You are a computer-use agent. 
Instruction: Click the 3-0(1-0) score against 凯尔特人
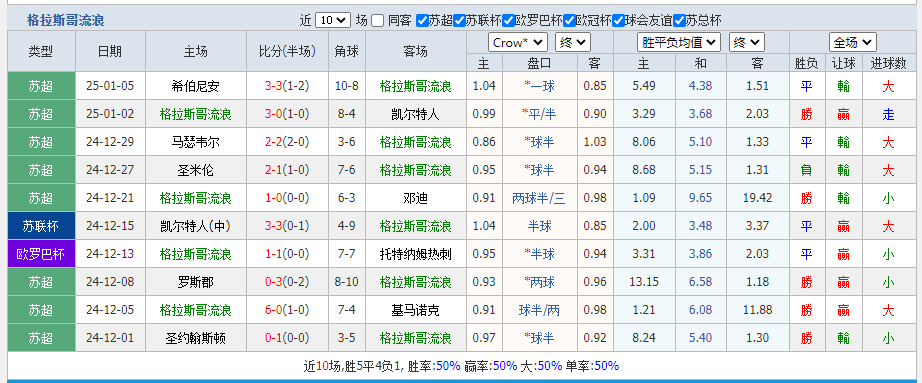click(287, 114)
